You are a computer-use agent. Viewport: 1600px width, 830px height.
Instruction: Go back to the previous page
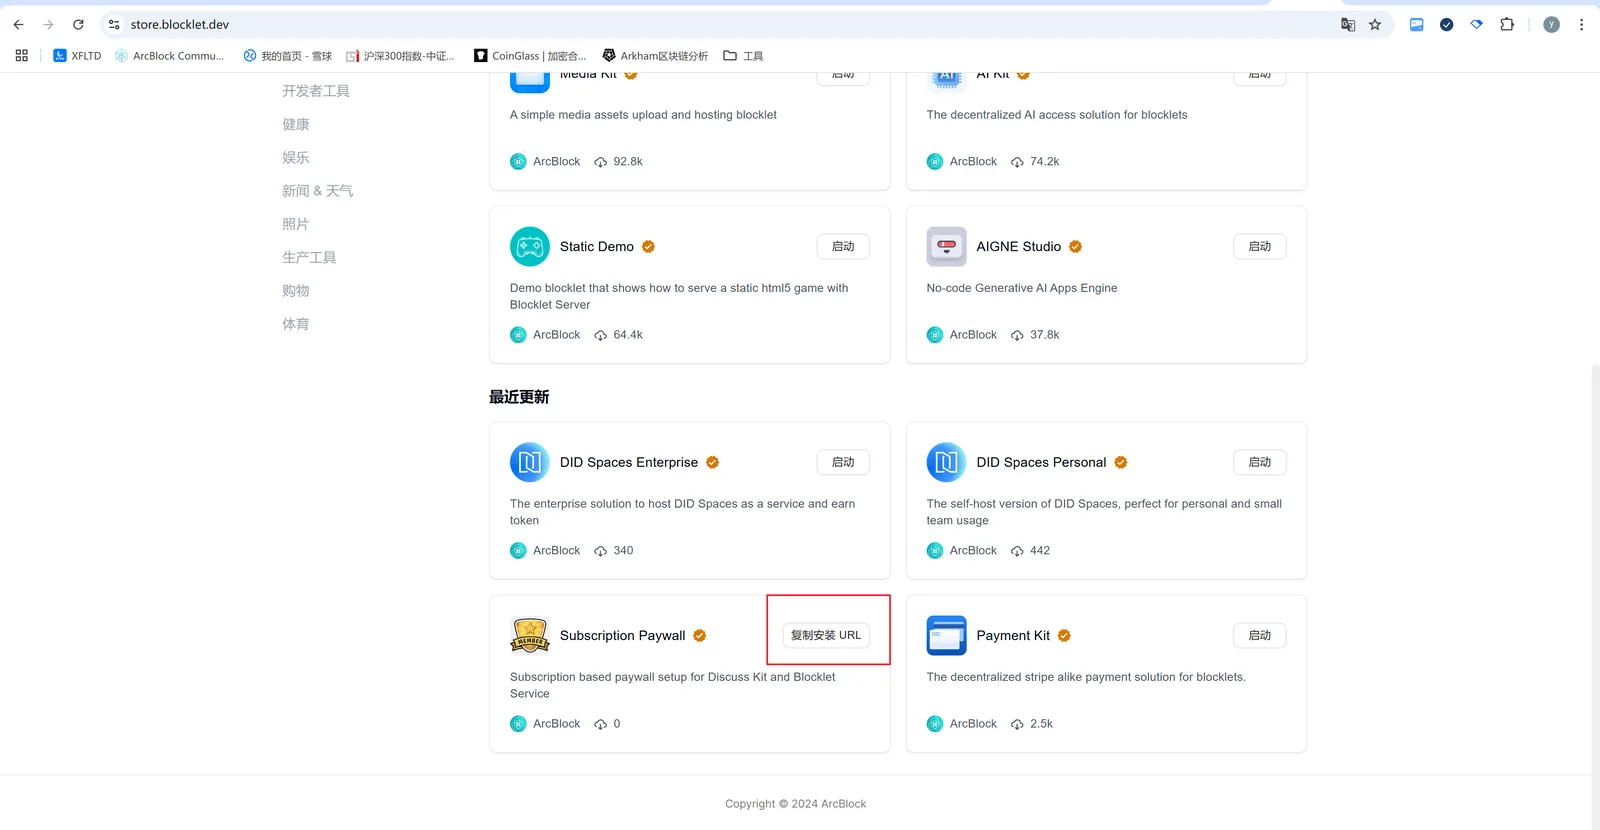tap(18, 24)
